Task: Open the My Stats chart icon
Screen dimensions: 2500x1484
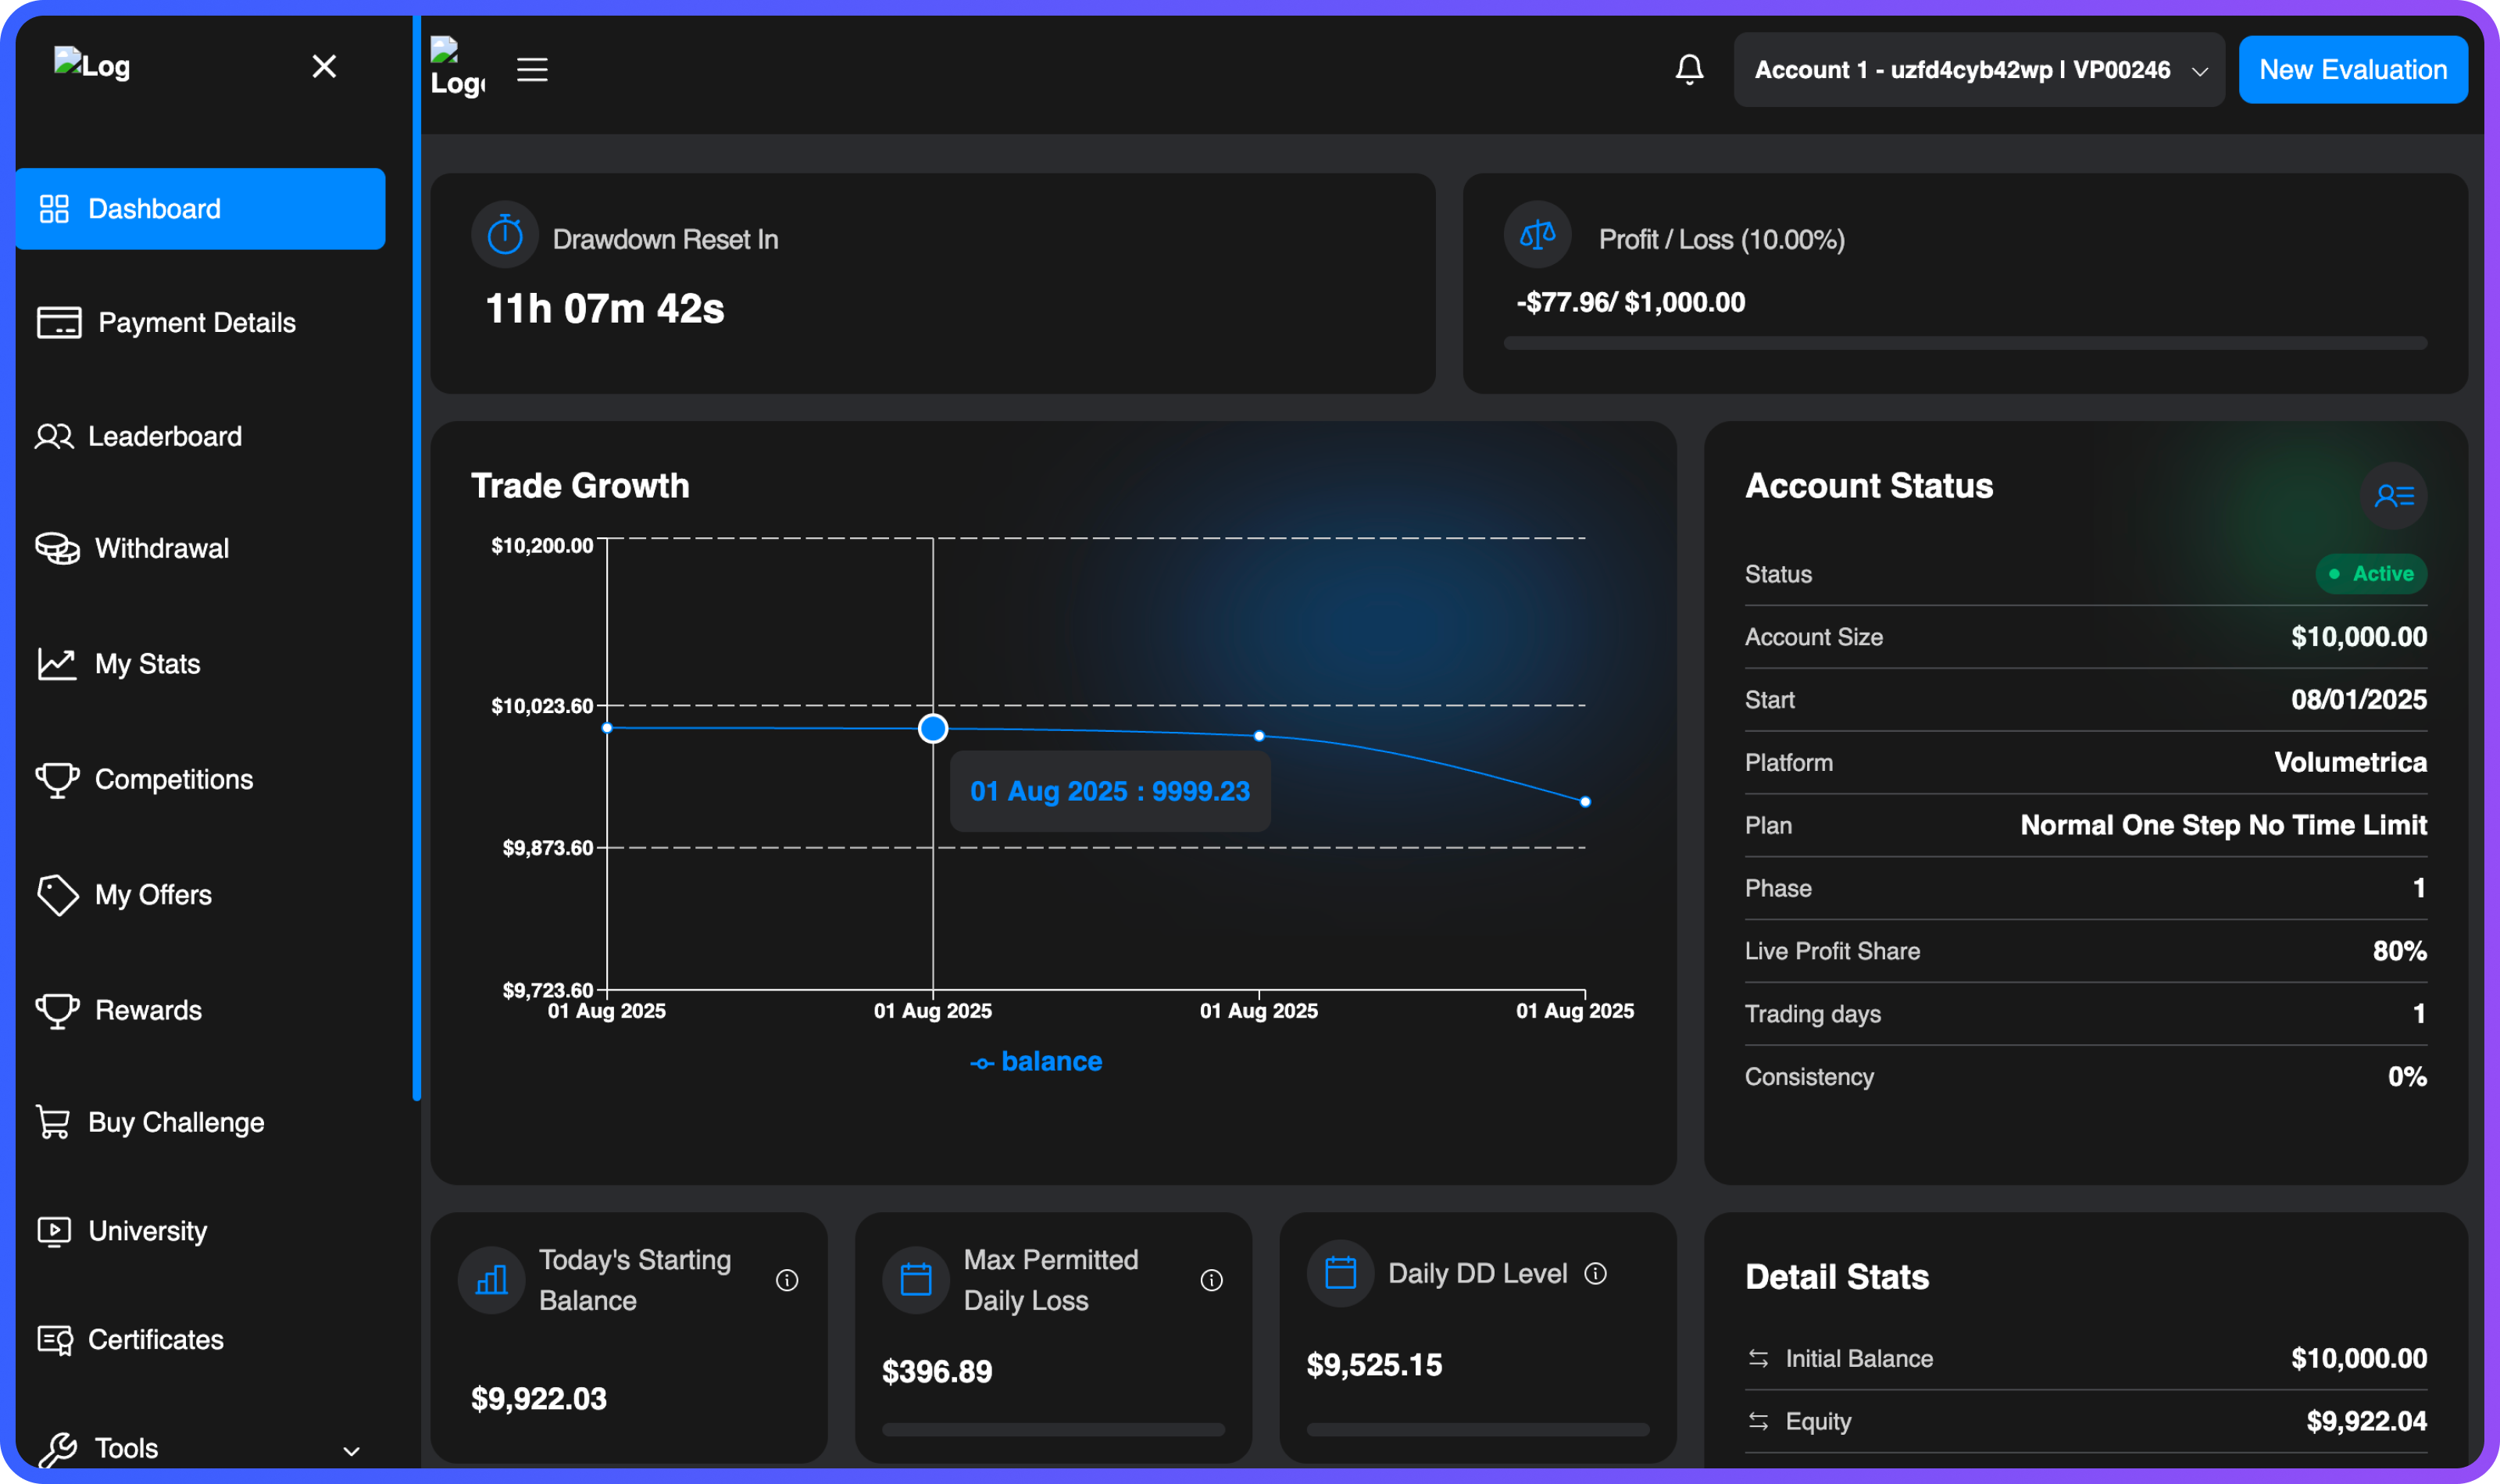Action: coord(57,663)
